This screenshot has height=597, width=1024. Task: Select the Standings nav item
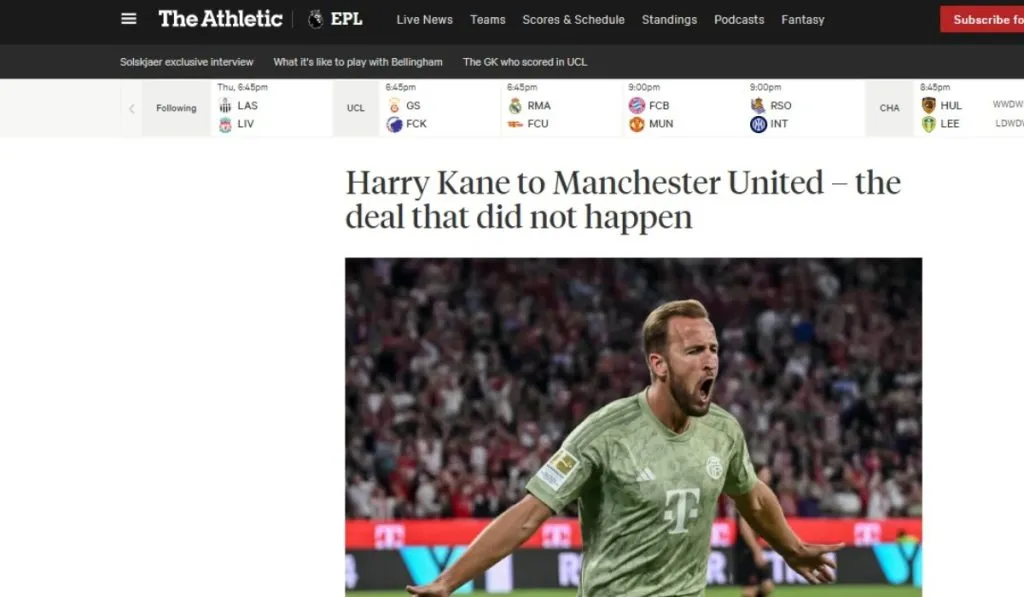click(x=669, y=20)
